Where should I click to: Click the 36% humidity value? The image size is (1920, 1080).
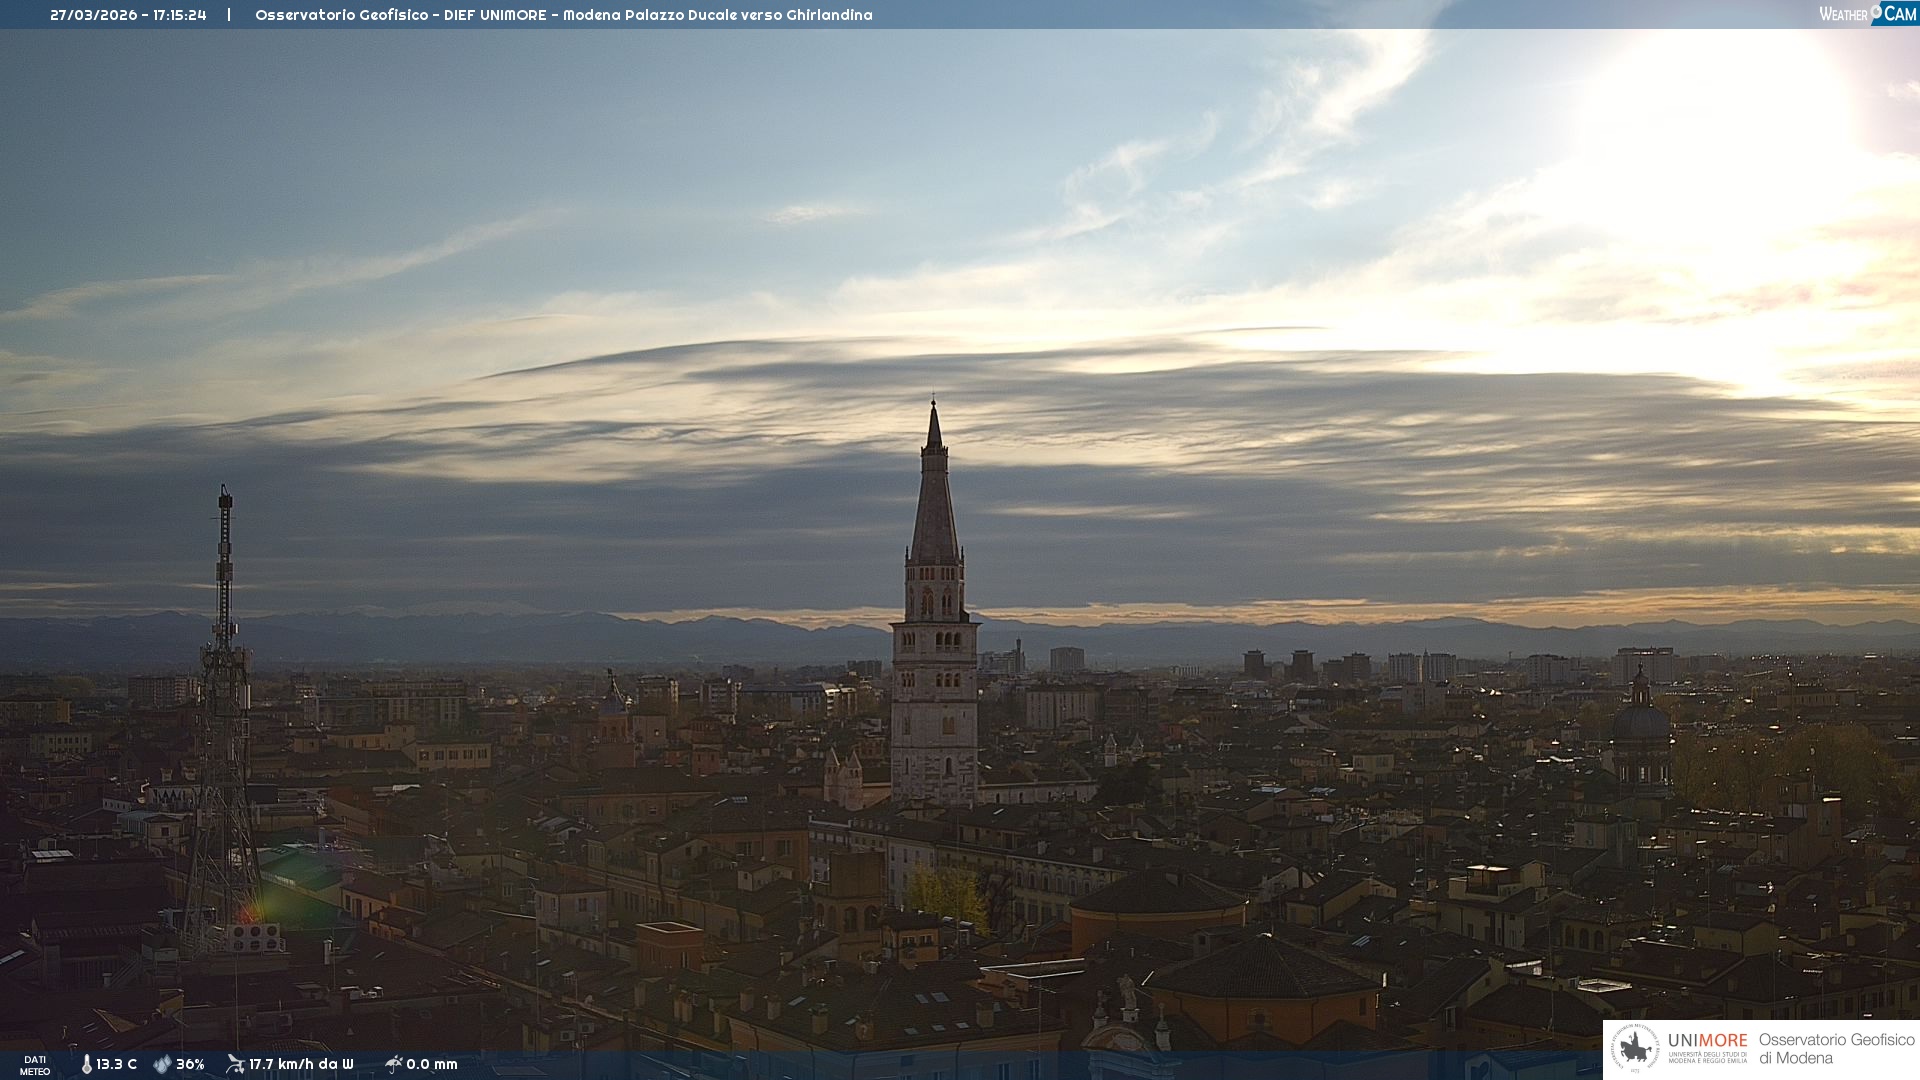coord(190,1064)
